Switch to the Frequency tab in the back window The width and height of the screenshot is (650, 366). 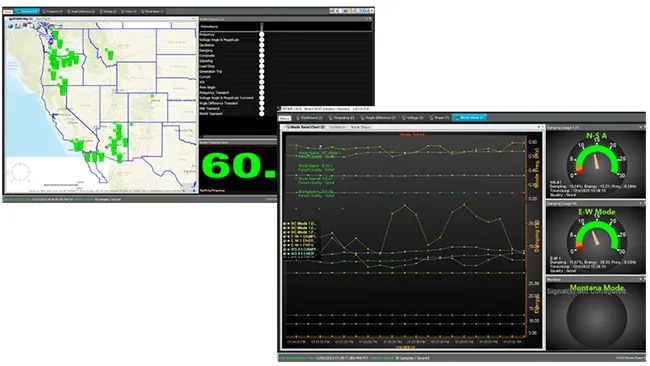(52, 12)
